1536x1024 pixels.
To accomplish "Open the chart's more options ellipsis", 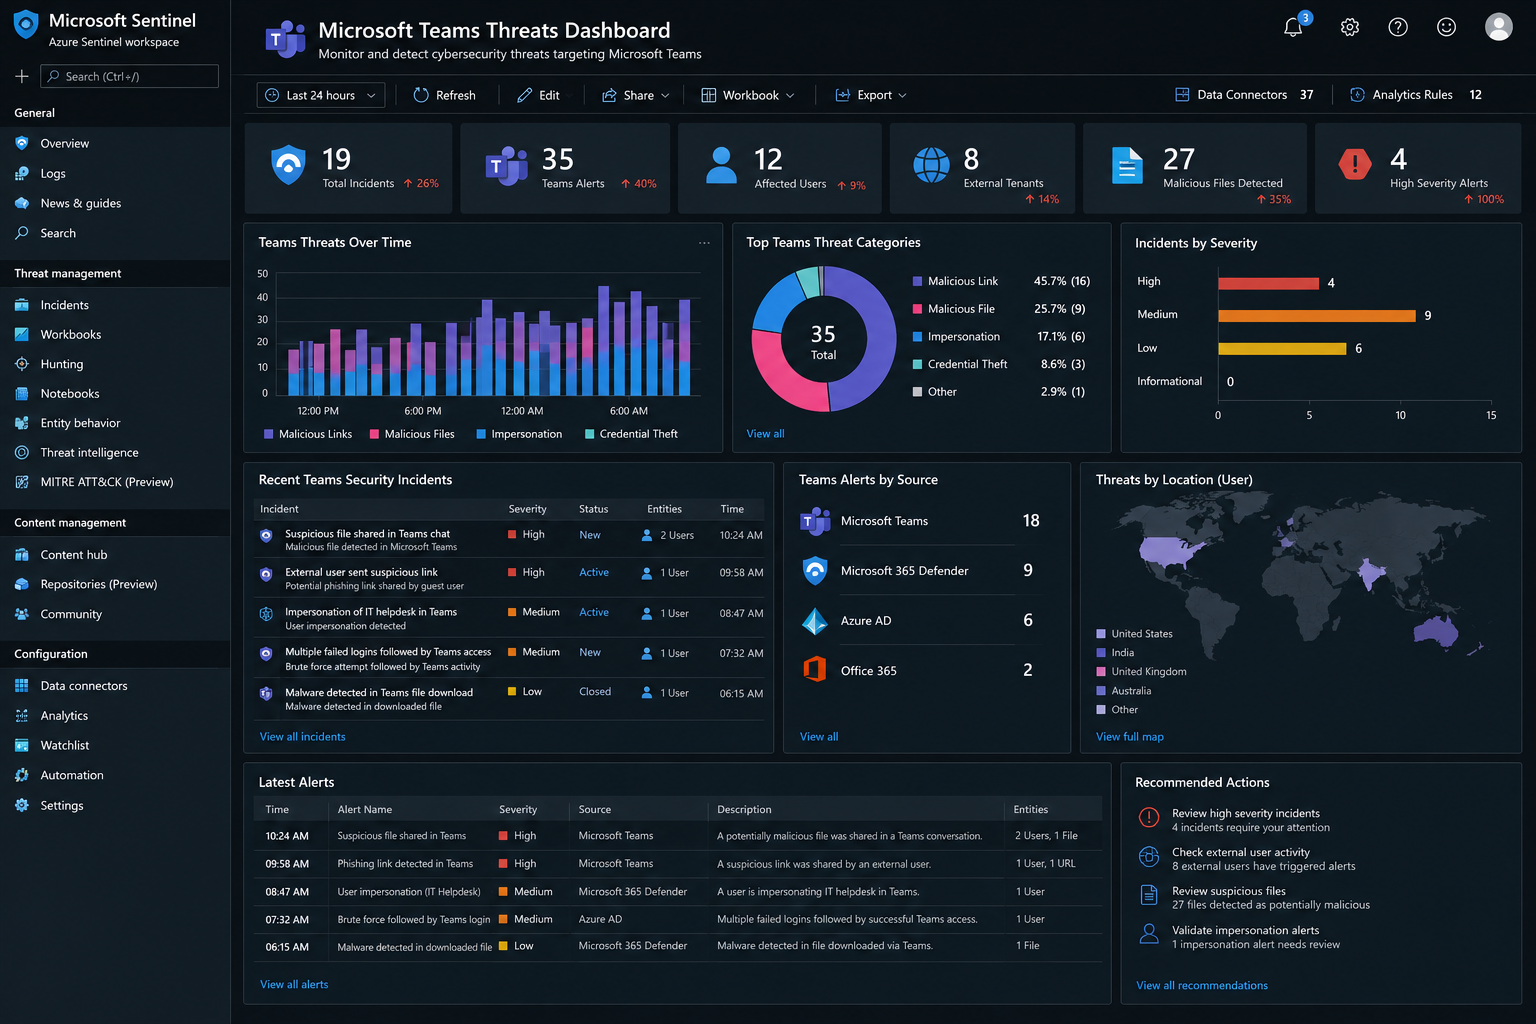I will tap(704, 243).
